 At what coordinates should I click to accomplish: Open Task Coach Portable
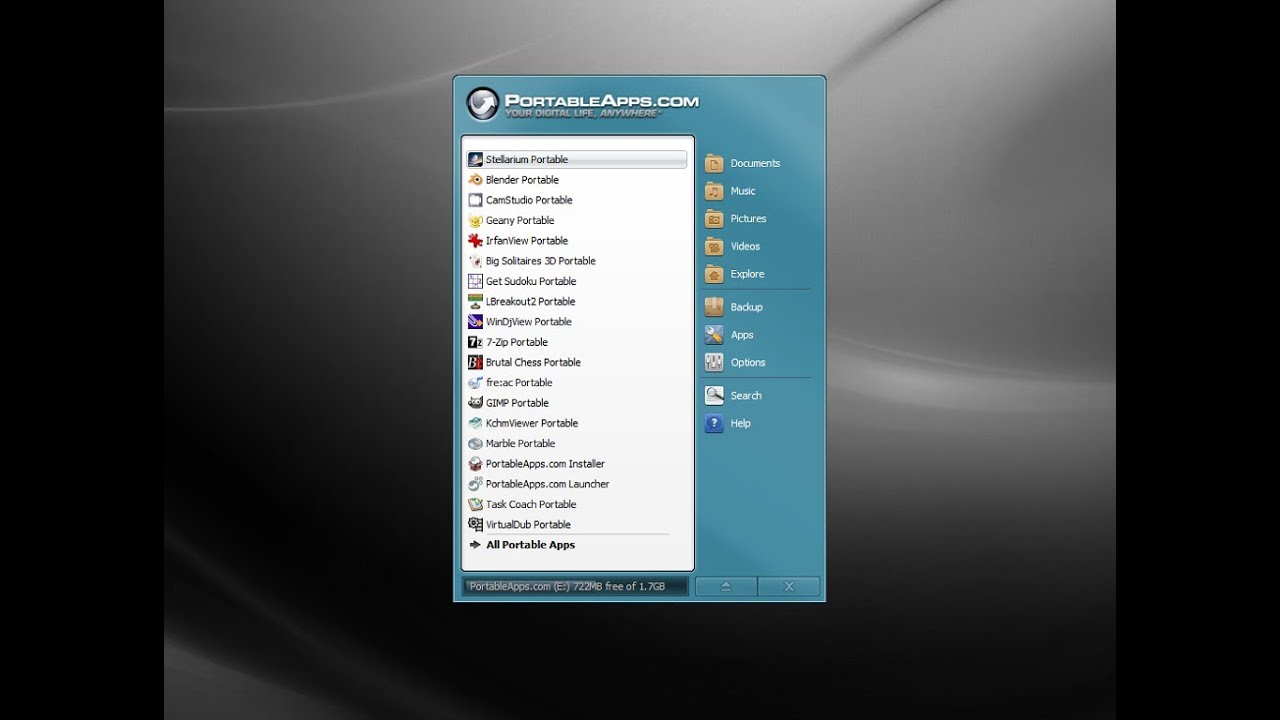[529, 504]
